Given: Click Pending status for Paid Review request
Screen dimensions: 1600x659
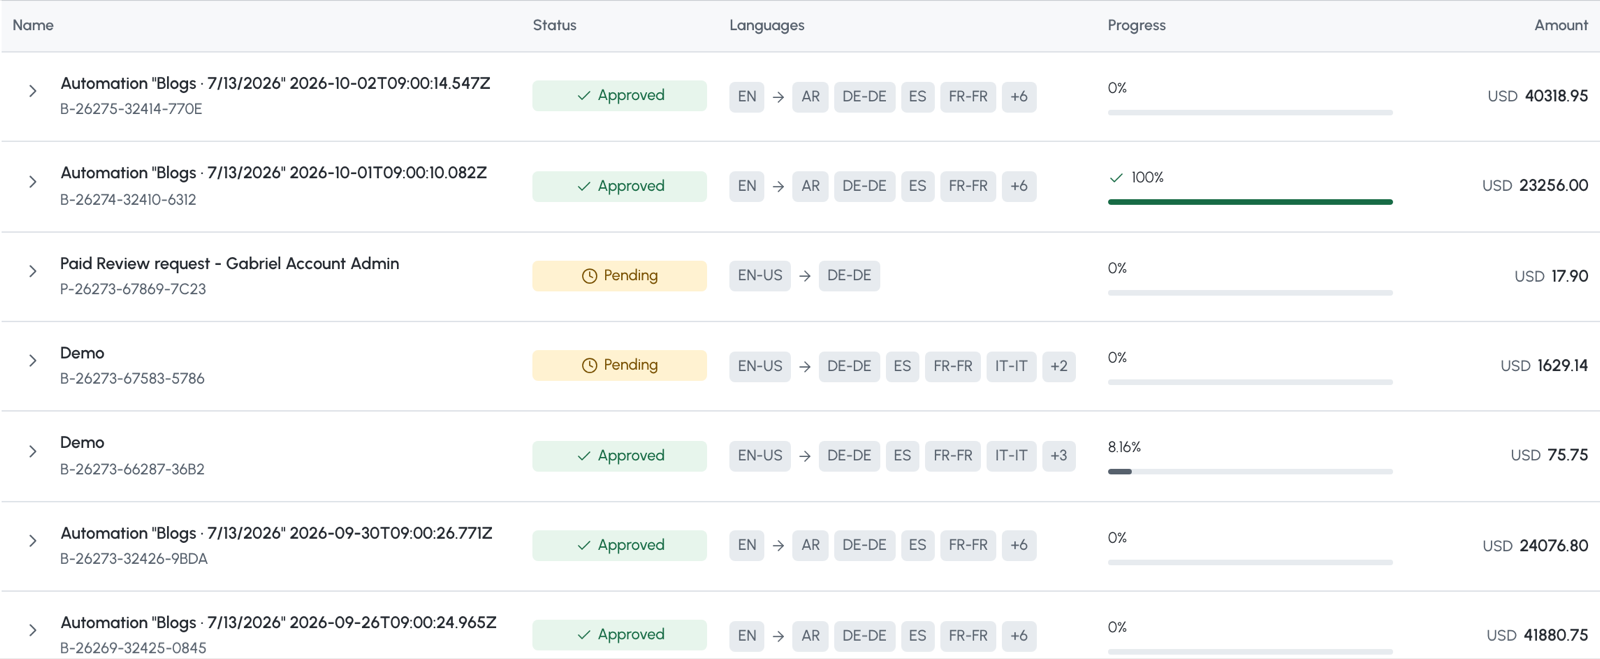Looking at the screenshot, I should (x=619, y=275).
